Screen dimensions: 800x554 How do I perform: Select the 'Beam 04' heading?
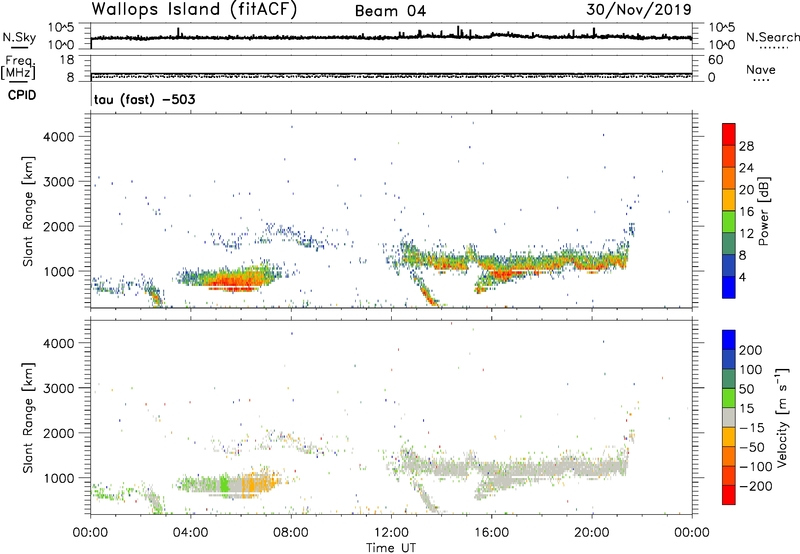tap(390, 11)
